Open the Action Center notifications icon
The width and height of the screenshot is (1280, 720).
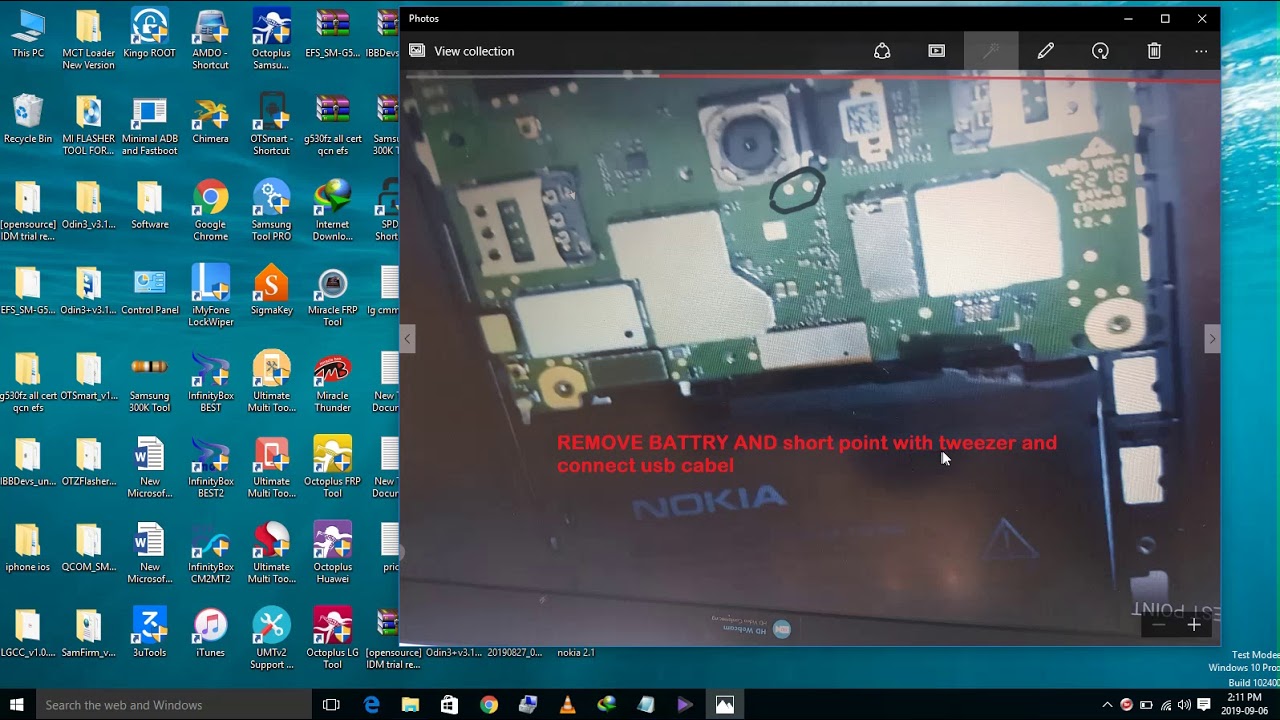(1204, 705)
